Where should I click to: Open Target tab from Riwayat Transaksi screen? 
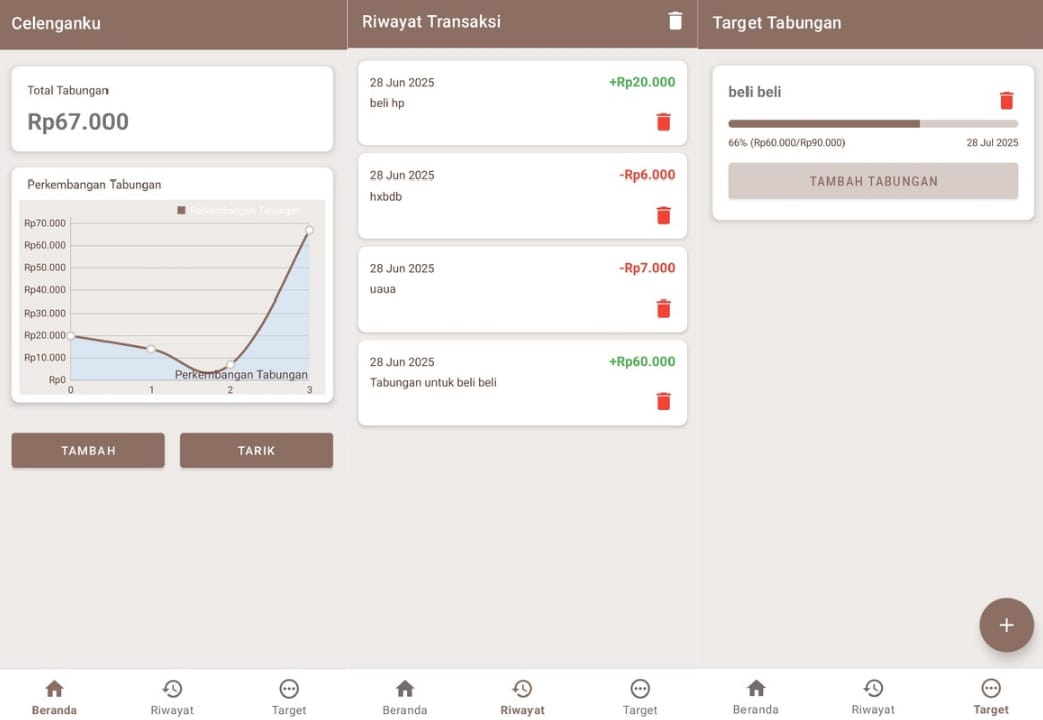click(x=640, y=697)
